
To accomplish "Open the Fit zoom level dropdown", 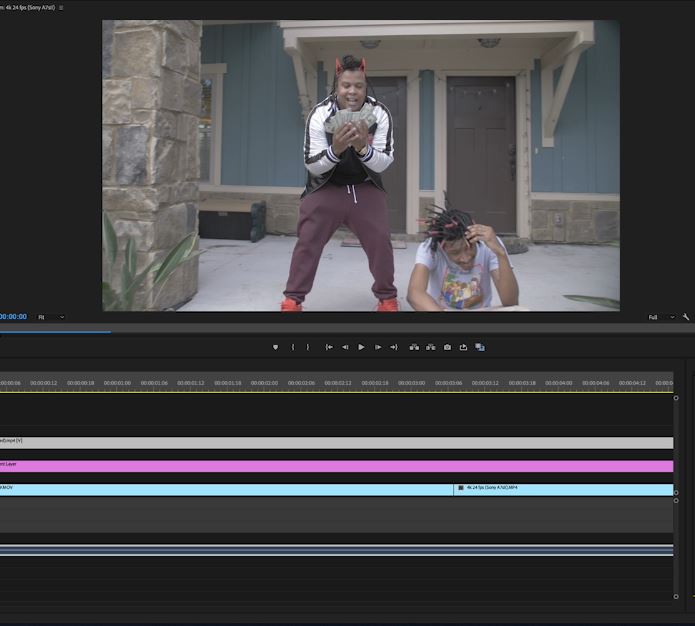I will click(x=50, y=317).
